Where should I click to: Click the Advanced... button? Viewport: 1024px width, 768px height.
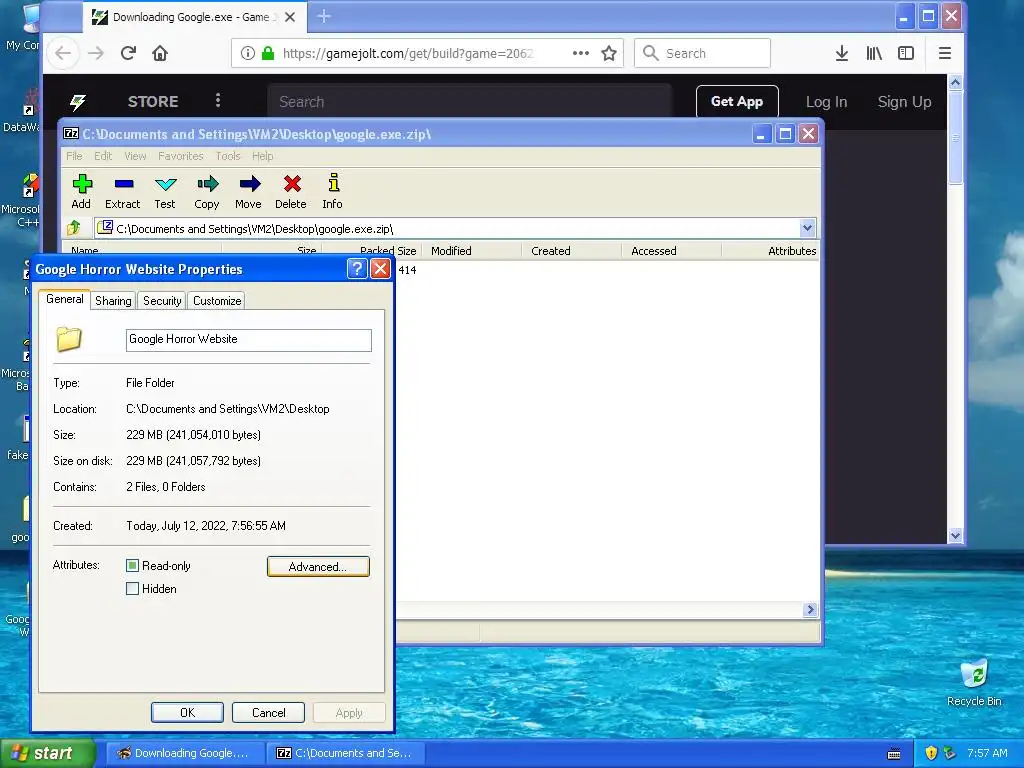pyautogui.click(x=318, y=566)
